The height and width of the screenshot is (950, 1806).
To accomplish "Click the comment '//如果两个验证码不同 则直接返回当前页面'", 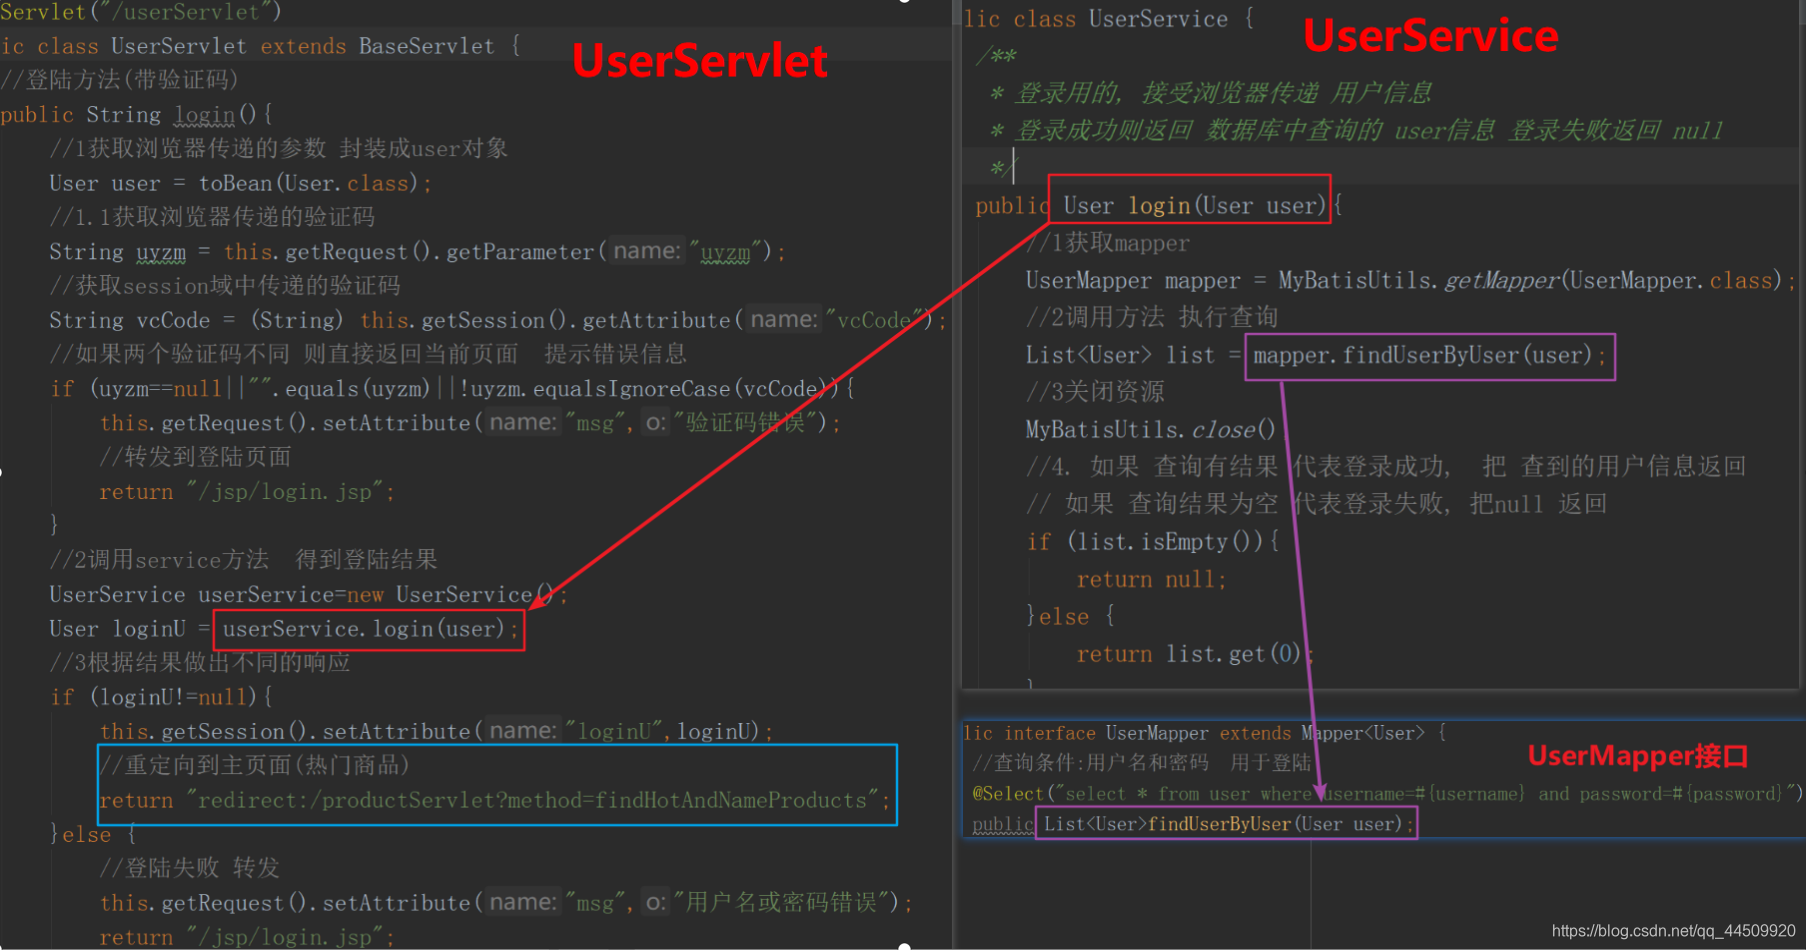I will pos(368,353).
